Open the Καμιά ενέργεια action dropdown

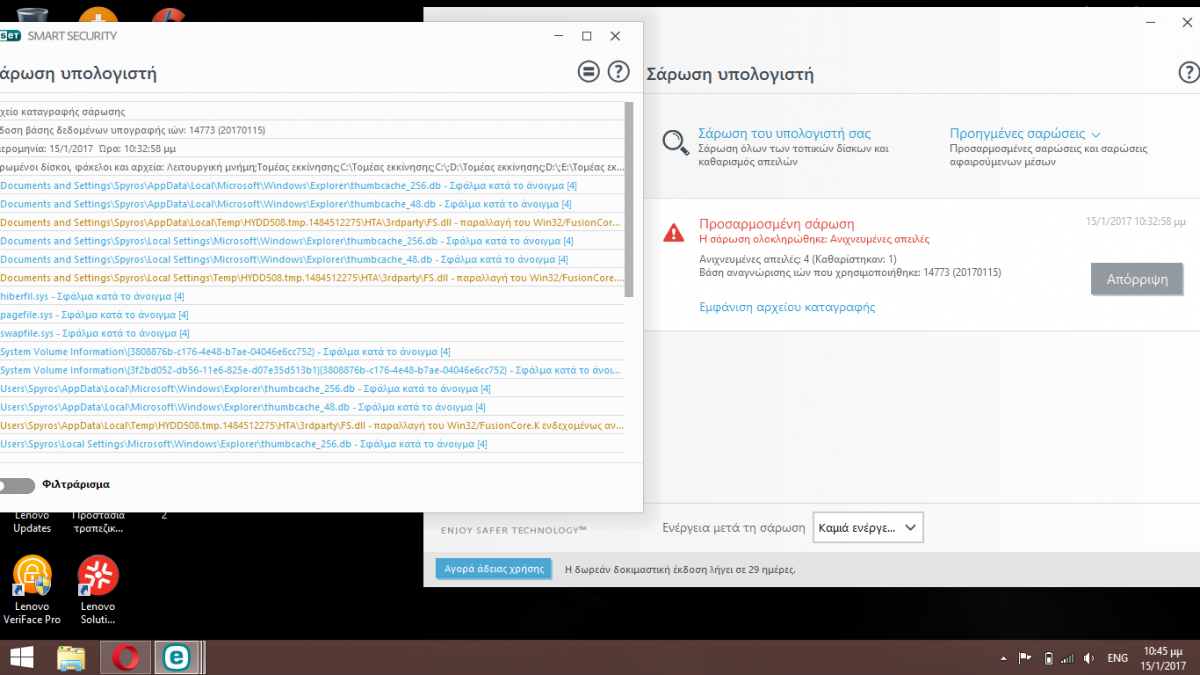pos(868,527)
